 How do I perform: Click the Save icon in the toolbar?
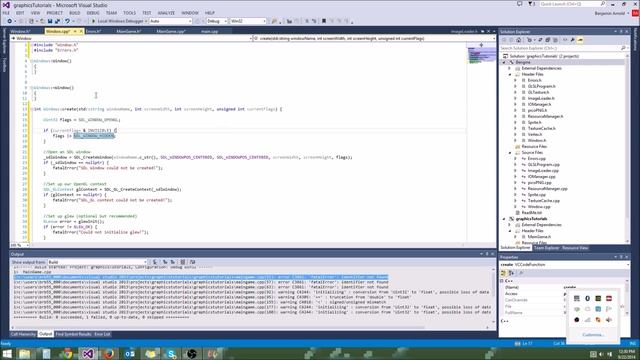pos(50,21)
